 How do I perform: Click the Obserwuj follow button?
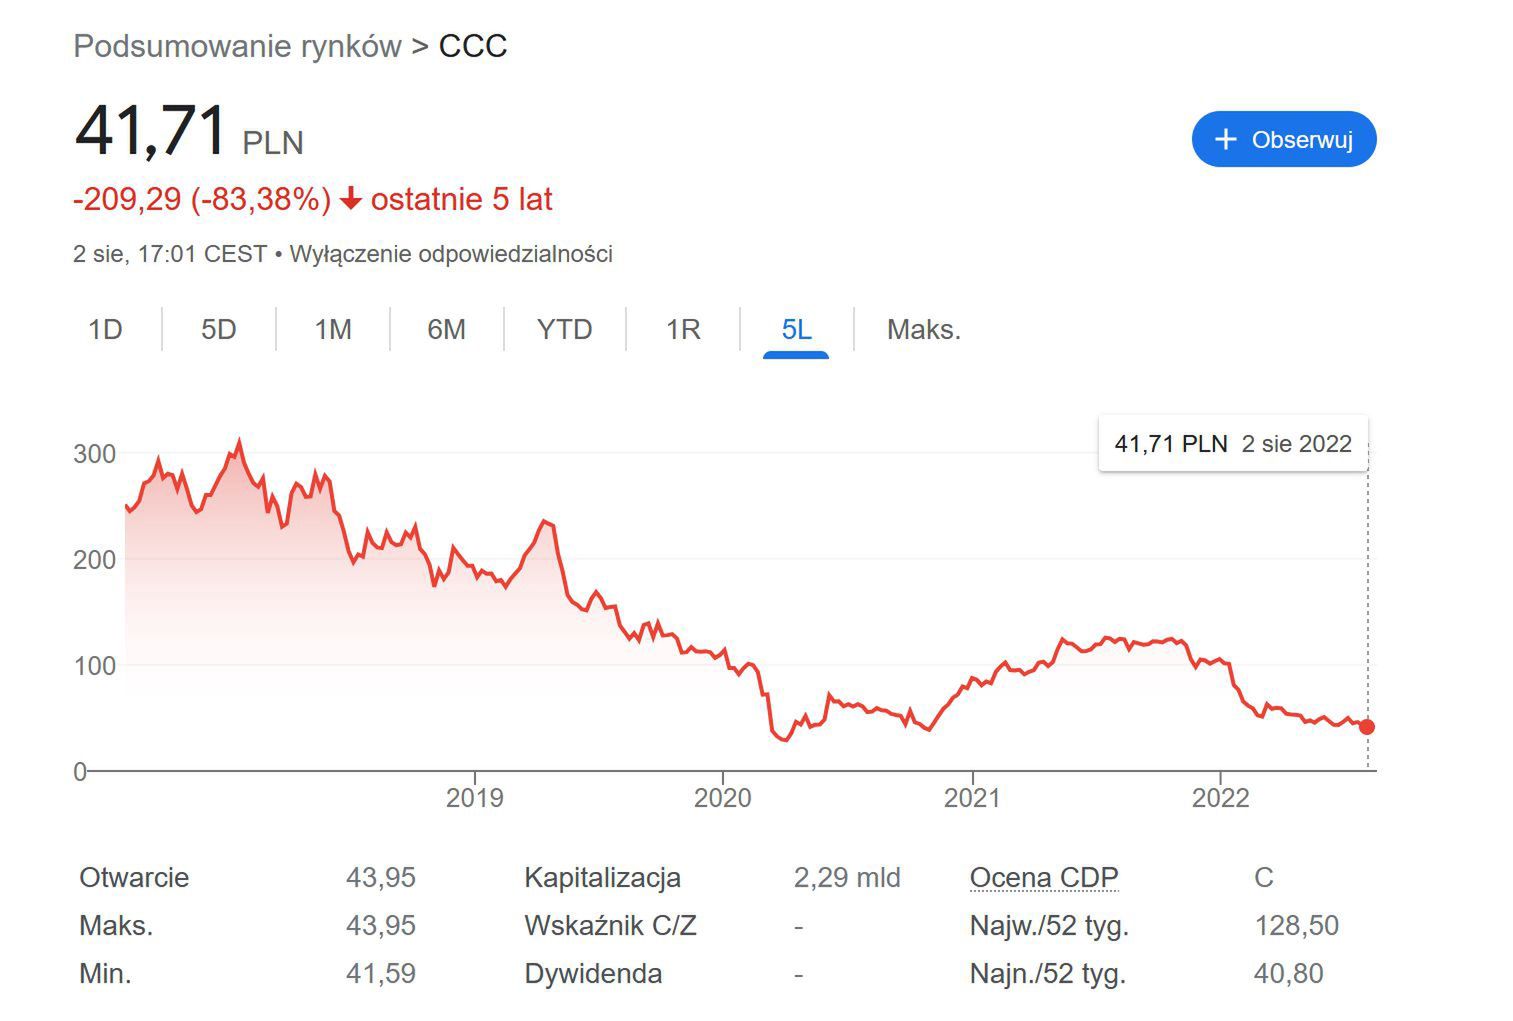pyautogui.click(x=1283, y=139)
